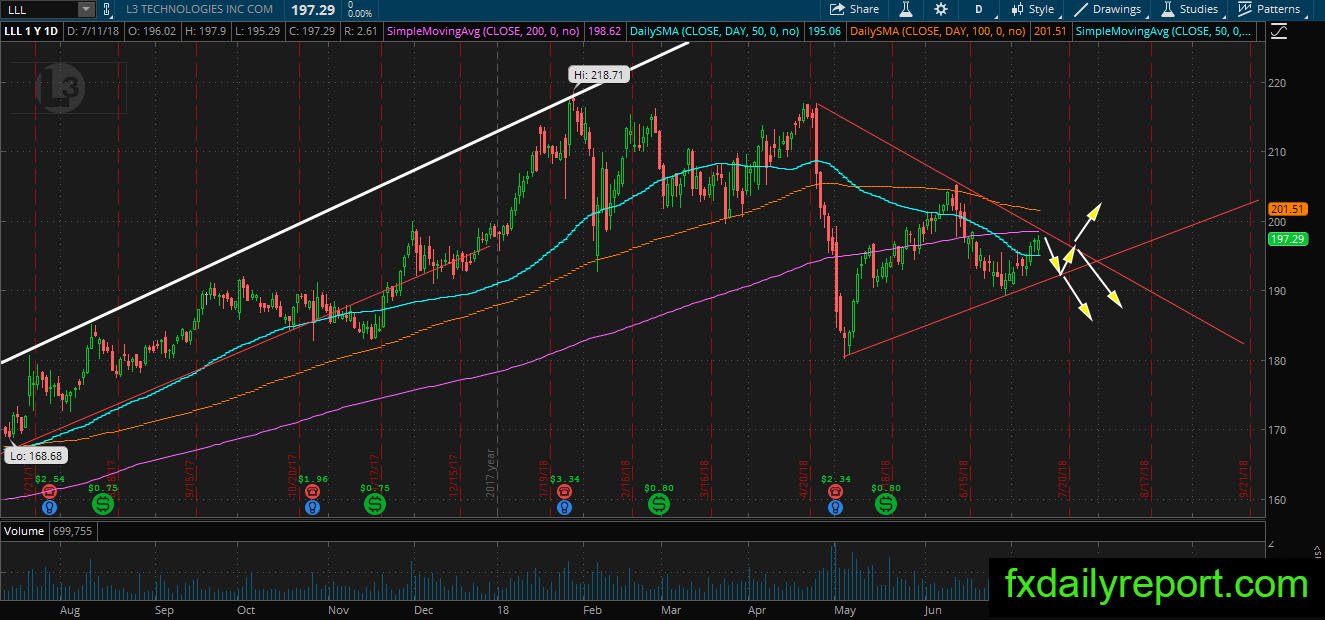The height and width of the screenshot is (620, 1325).
Task: Click the May label on the time axis
Action: tap(846, 609)
